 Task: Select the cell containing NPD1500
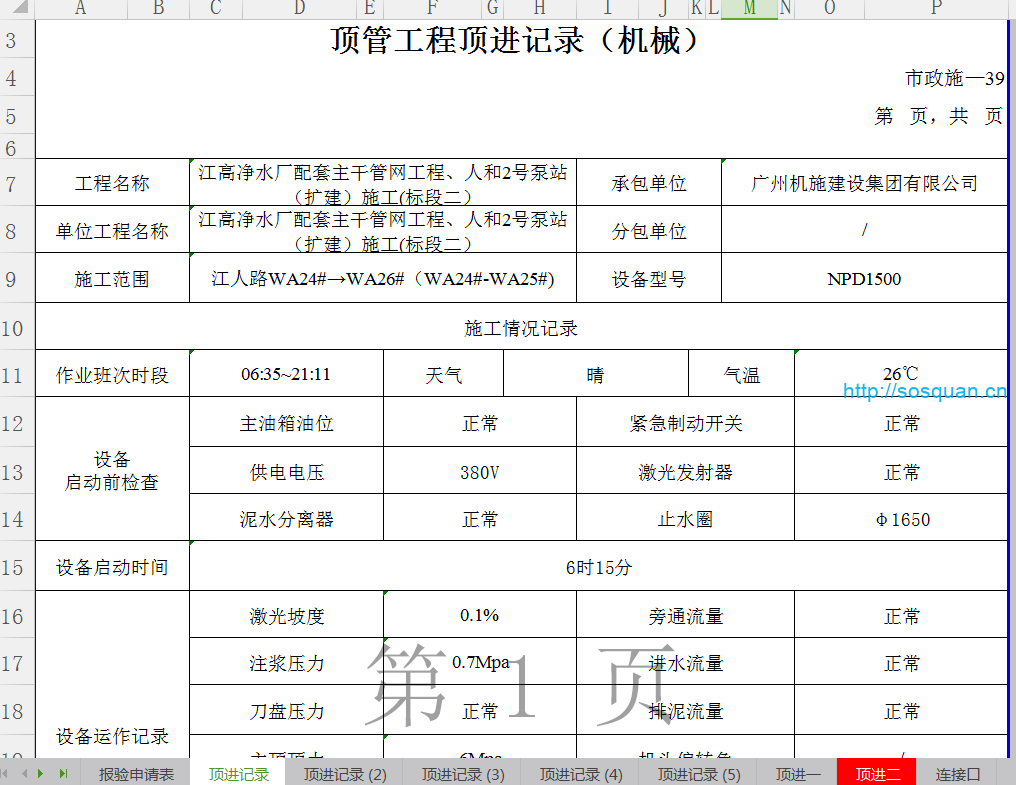click(864, 279)
